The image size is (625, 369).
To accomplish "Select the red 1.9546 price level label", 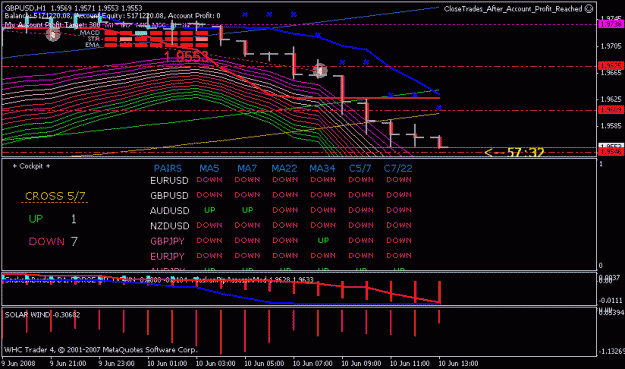I will pos(611,152).
